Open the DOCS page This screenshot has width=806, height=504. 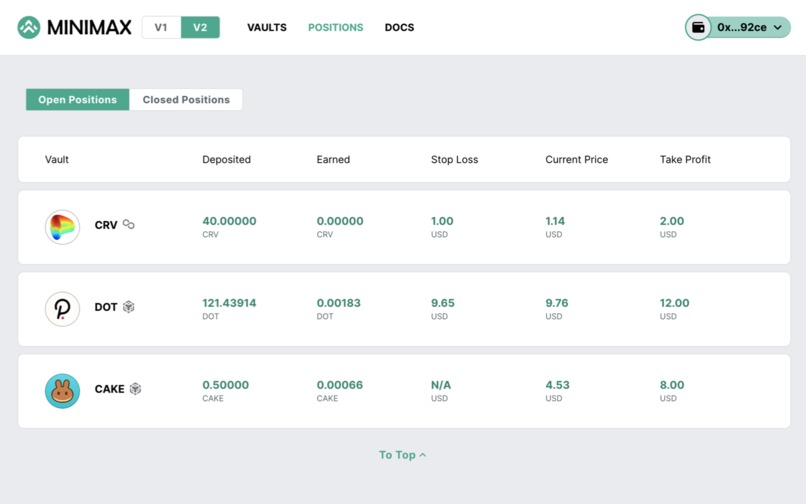coord(399,27)
